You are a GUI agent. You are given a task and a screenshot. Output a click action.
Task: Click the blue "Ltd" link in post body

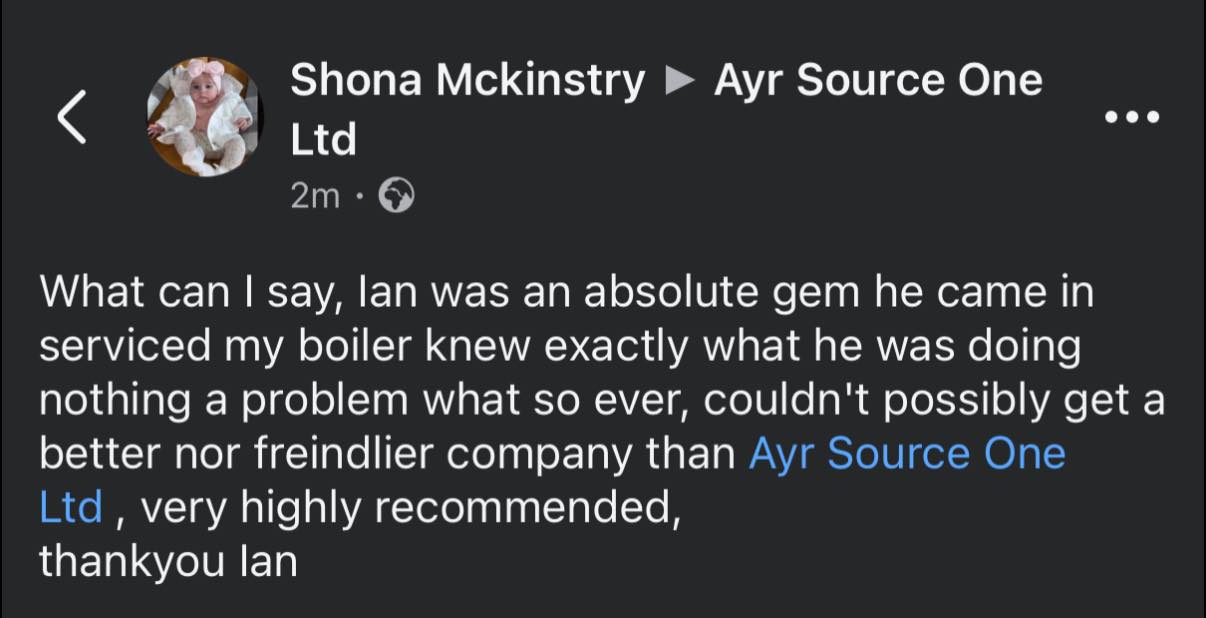70,508
